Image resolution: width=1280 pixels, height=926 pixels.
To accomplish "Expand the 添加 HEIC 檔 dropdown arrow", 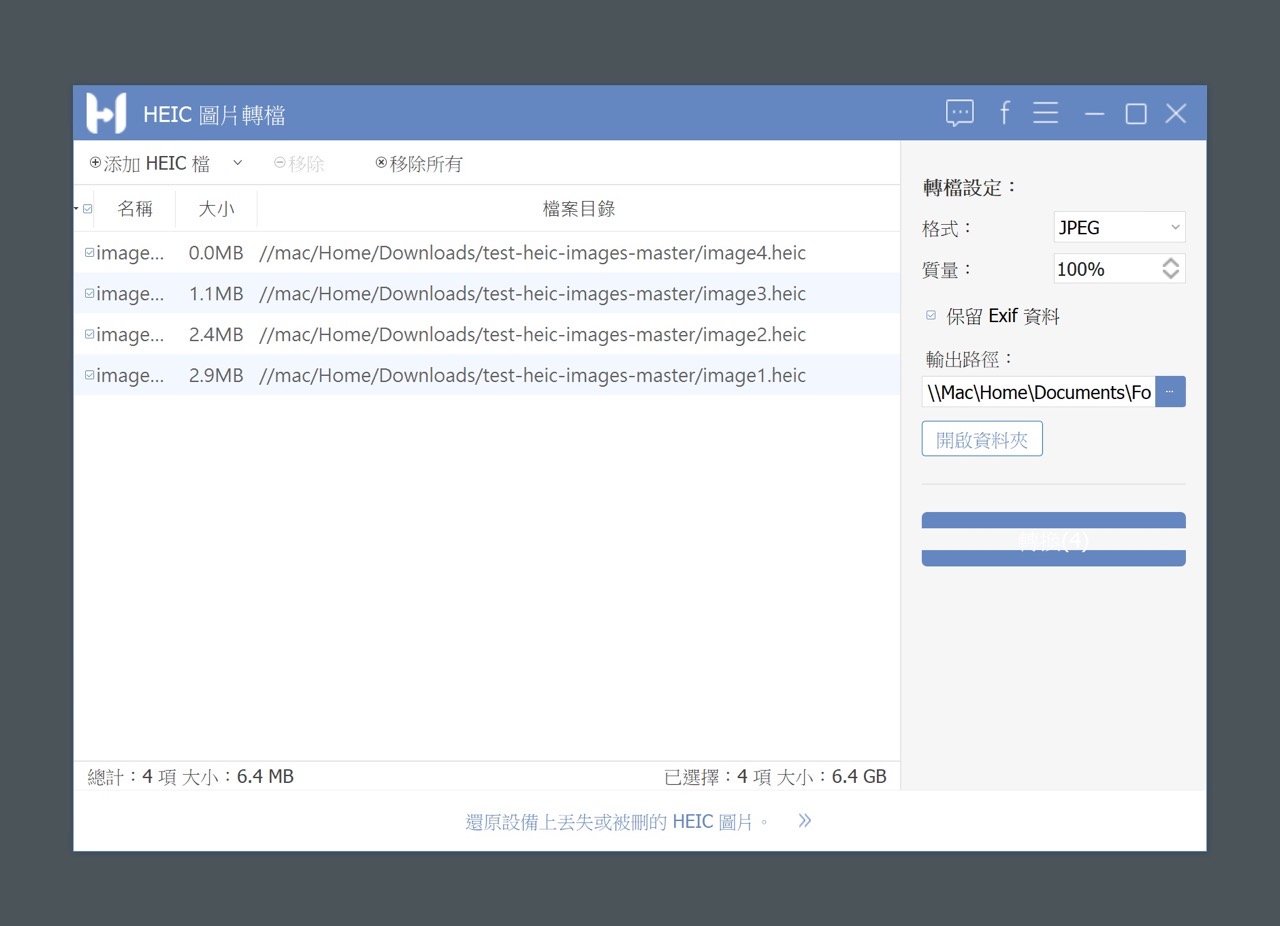I will pyautogui.click(x=237, y=162).
